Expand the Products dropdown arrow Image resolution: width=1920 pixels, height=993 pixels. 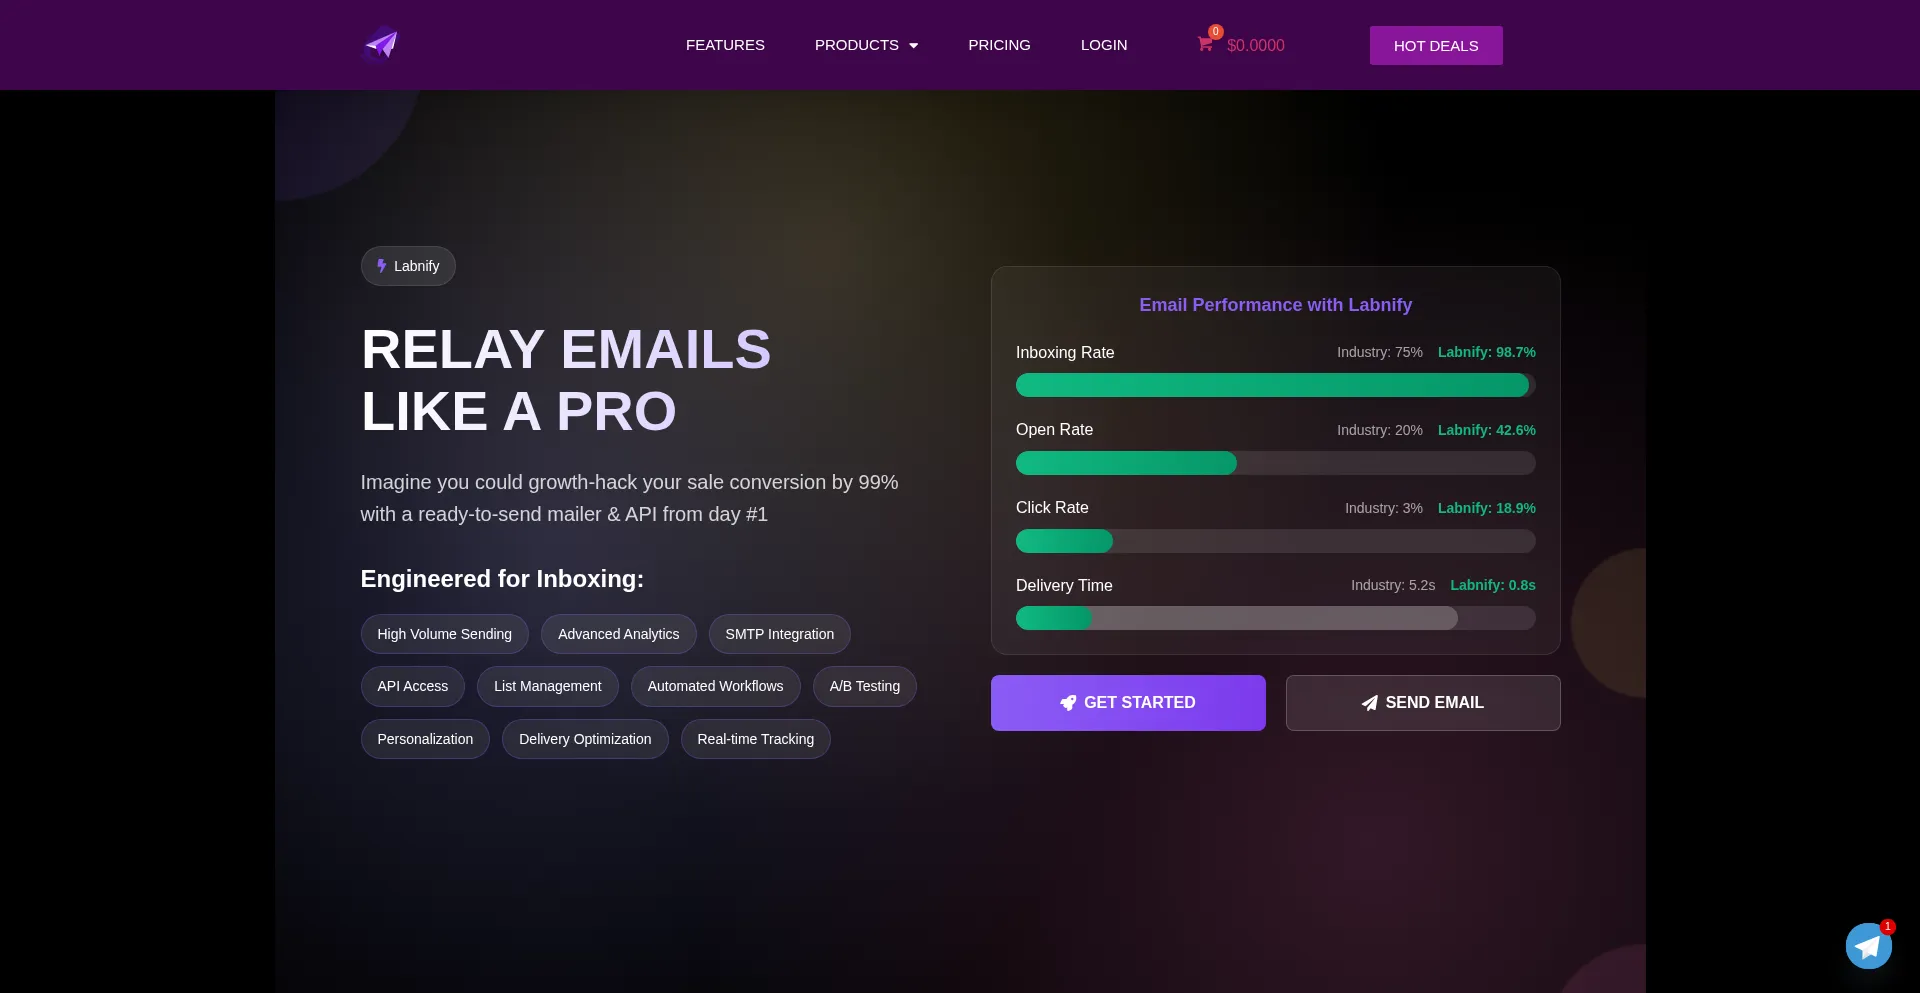[913, 46]
